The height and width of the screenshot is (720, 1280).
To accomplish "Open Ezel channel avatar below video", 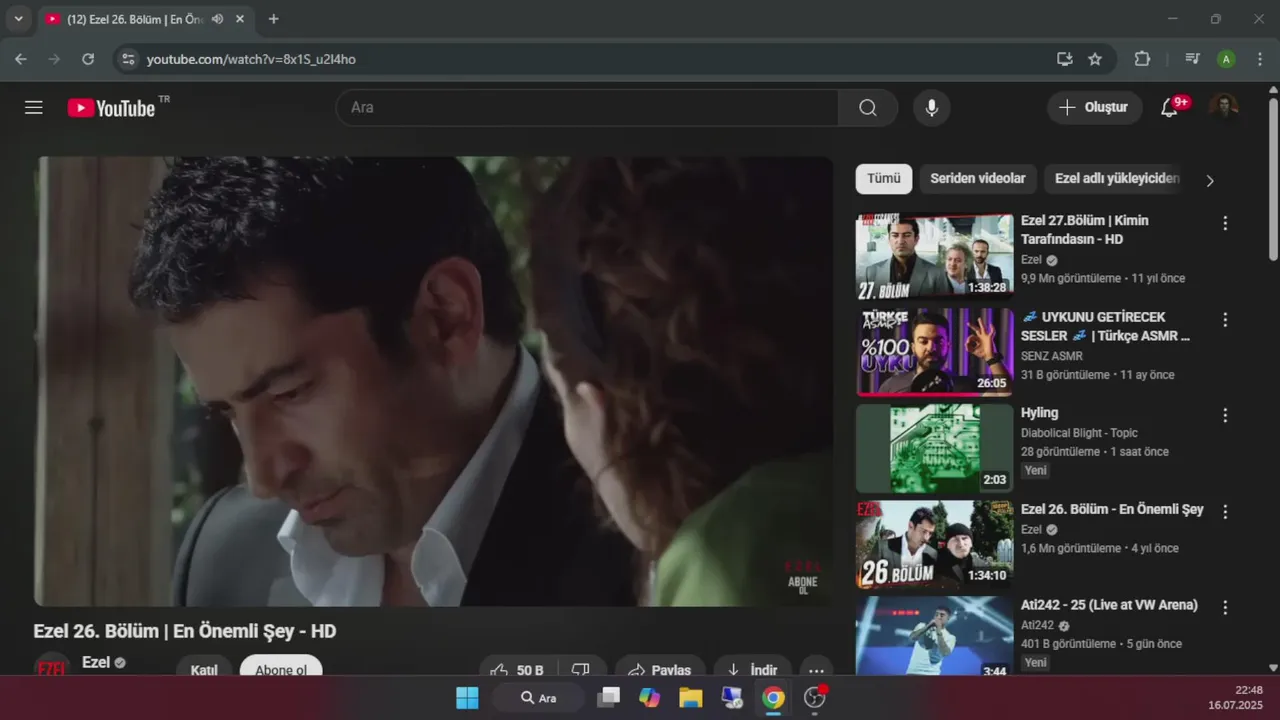I will click(52, 666).
